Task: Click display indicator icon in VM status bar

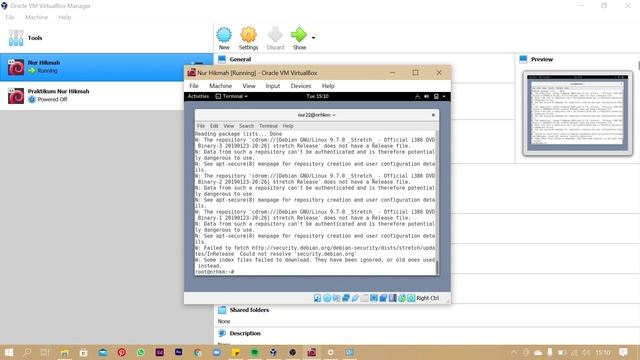Action: point(374,298)
